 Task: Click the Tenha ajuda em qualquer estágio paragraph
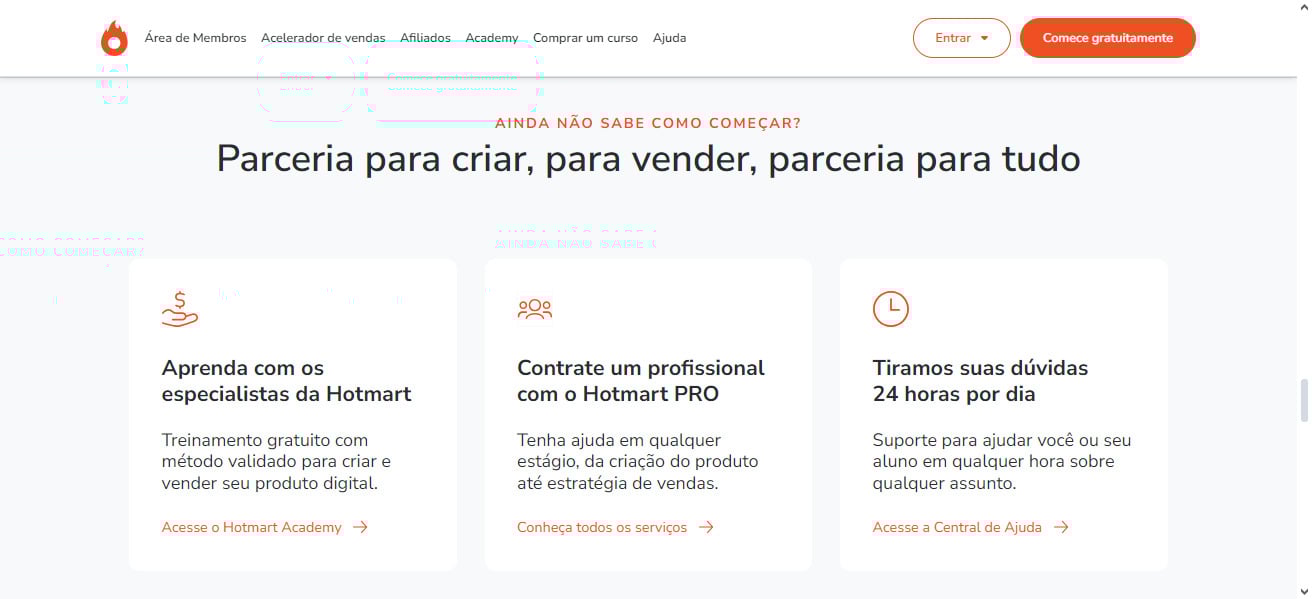click(x=637, y=462)
